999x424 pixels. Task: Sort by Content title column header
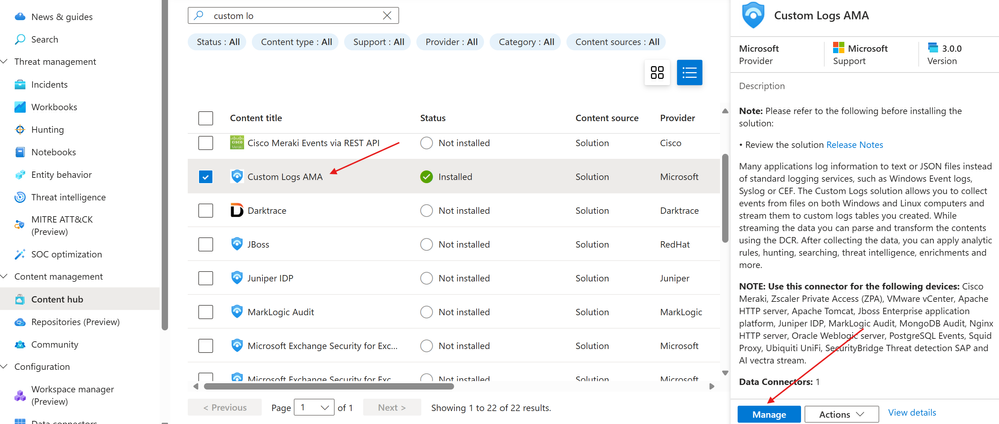(x=255, y=118)
